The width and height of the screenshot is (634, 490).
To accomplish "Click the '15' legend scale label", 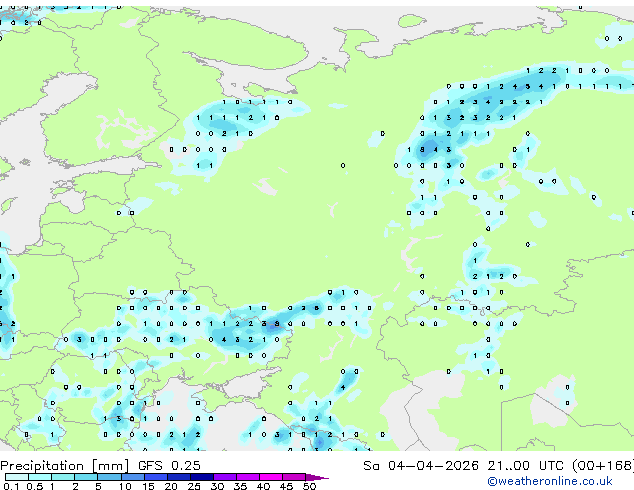I will click(148, 486).
